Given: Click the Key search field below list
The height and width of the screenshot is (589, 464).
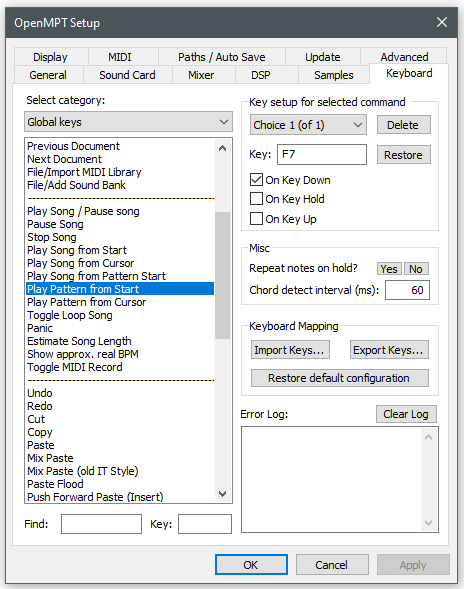Looking at the screenshot, I should coord(205,524).
